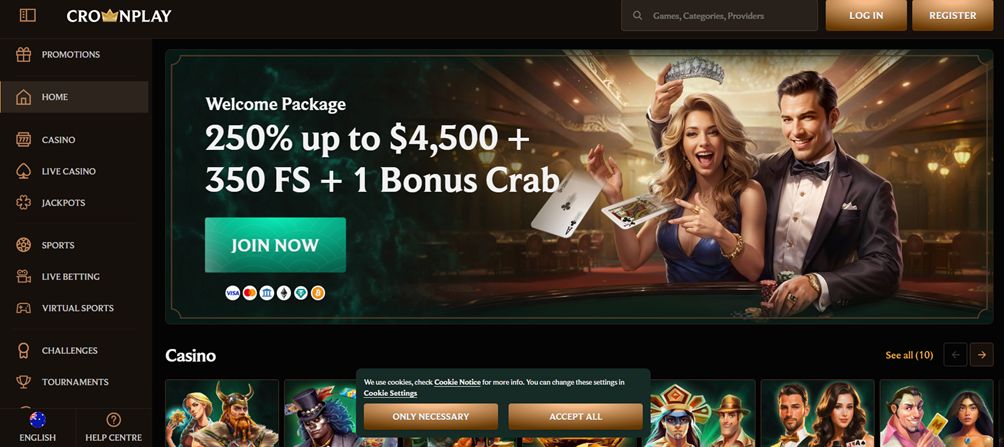Open Live Casino spade icon
This screenshot has height=447, width=1004.
point(24,171)
